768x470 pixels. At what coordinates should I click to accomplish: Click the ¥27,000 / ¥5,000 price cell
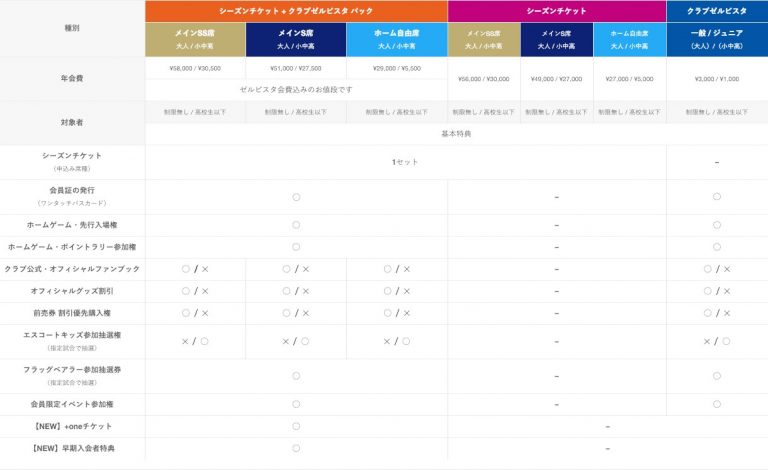pos(629,78)
